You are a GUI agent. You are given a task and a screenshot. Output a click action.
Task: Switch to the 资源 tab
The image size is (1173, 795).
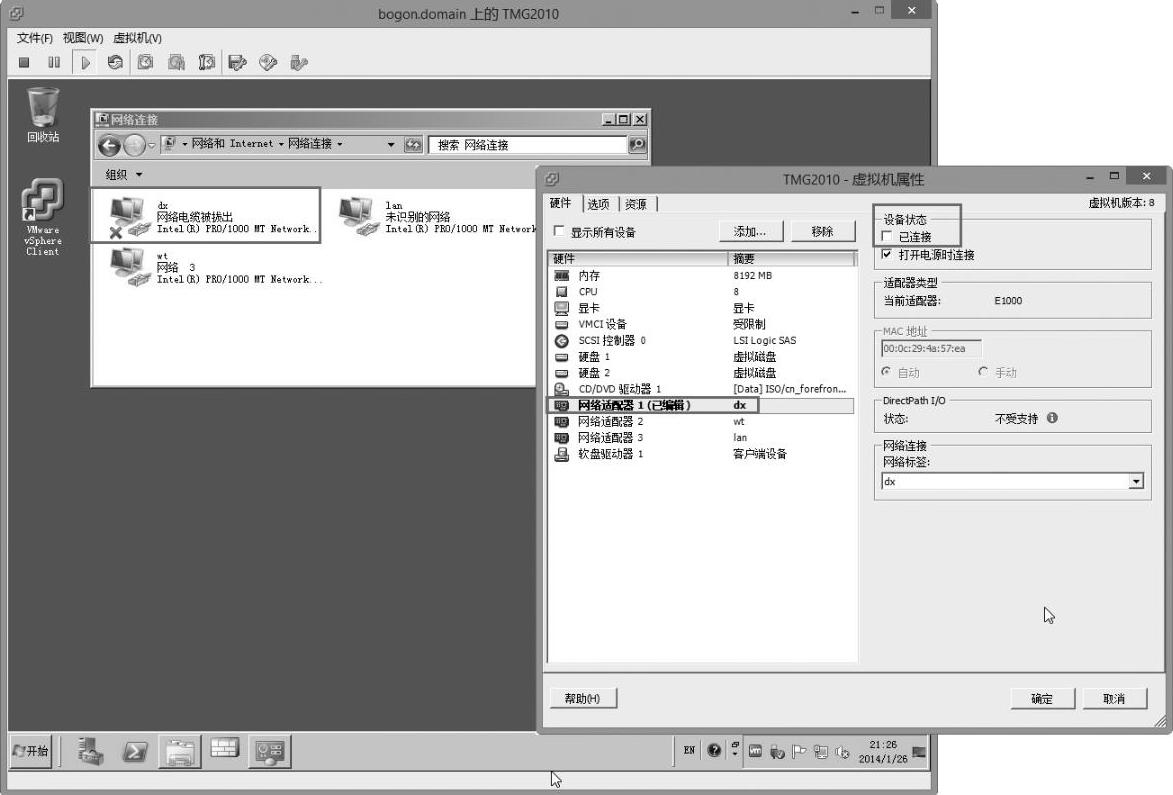[x=636, y=204]
